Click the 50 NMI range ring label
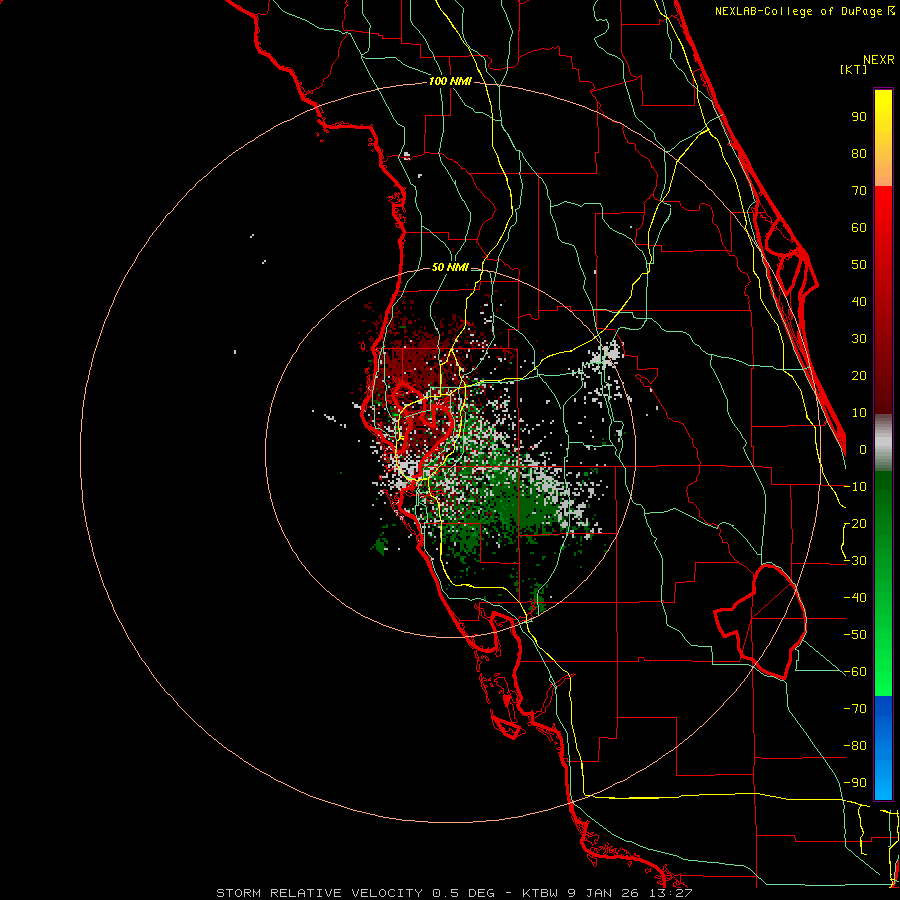 pos(449,267)
